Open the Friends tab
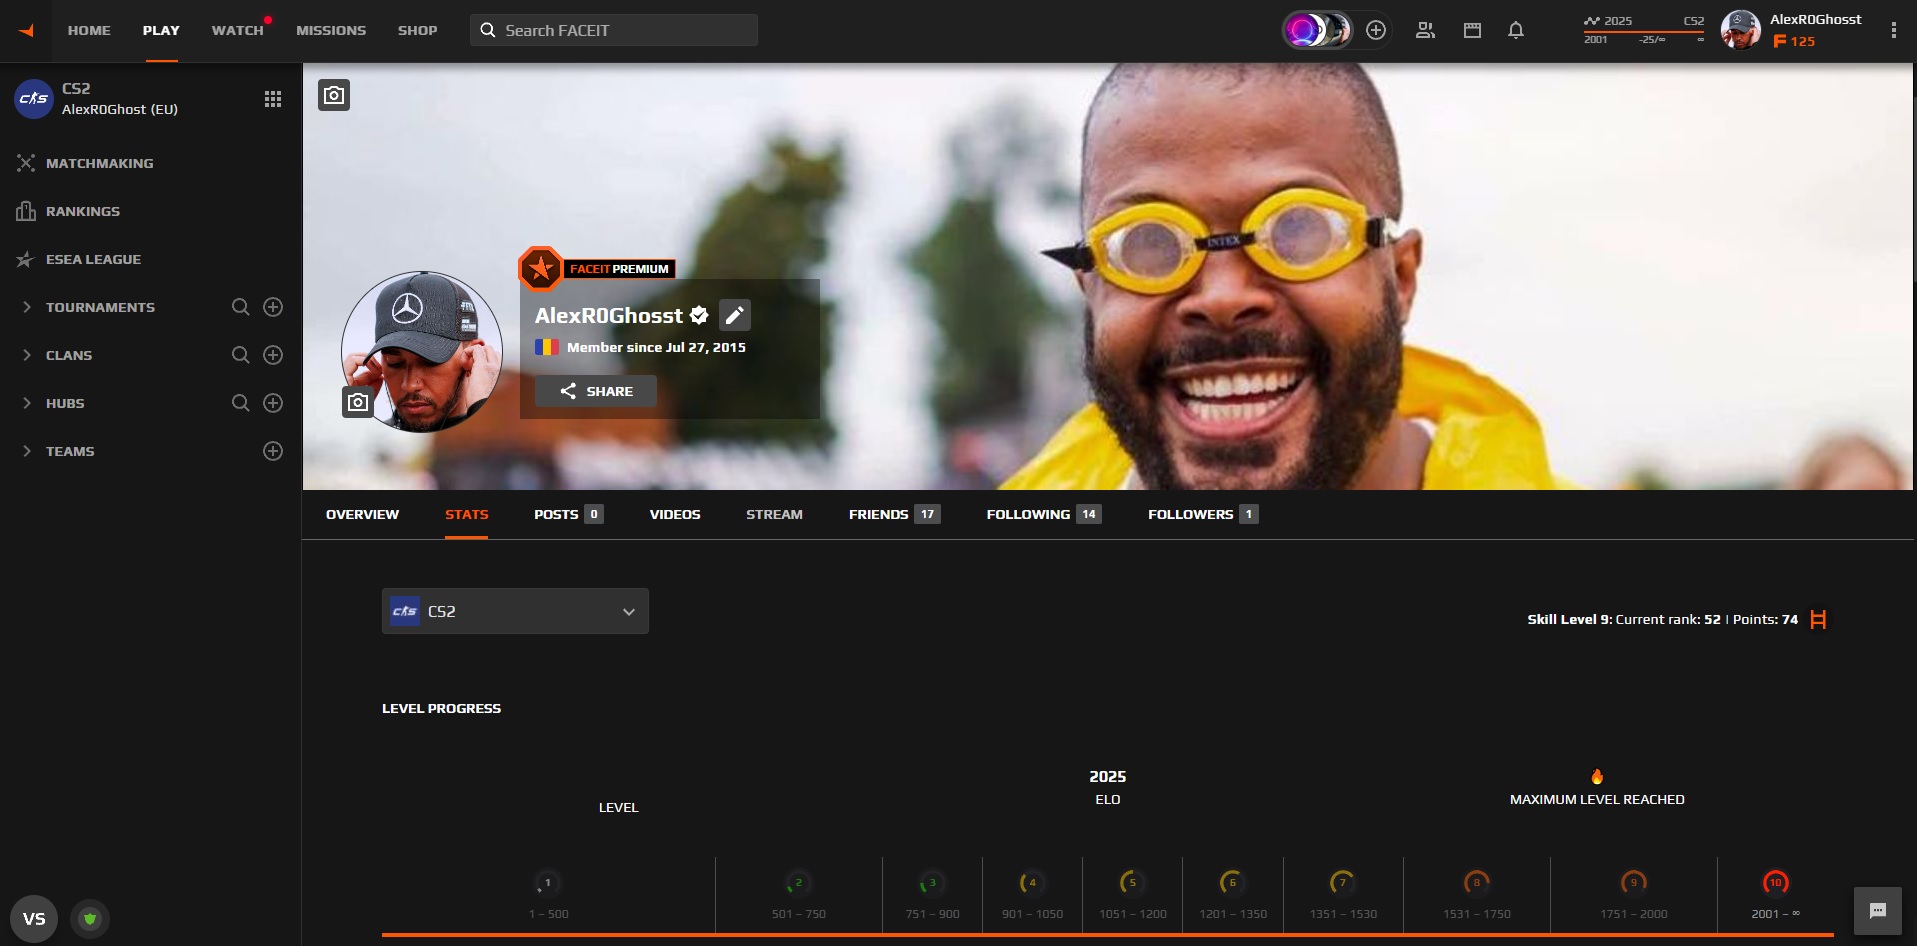 894,514
